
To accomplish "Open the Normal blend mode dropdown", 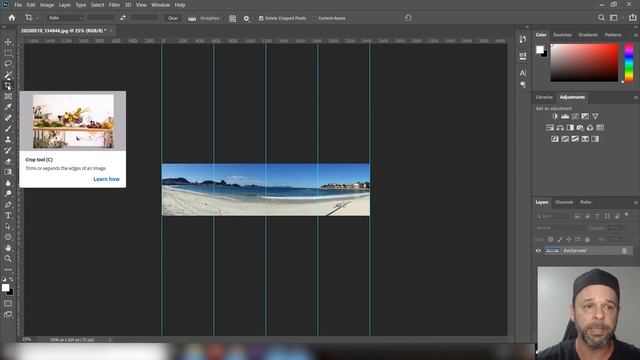I will click(560, 228).
